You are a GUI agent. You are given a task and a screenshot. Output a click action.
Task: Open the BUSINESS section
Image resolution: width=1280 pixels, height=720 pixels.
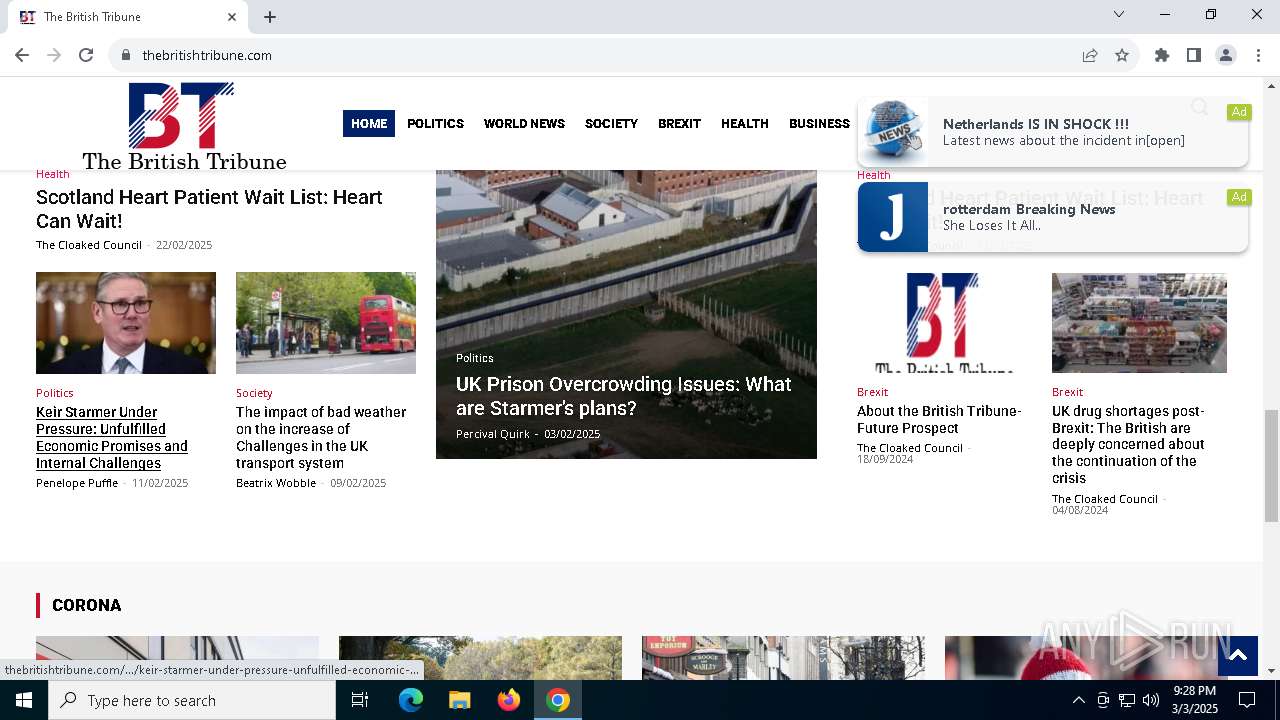[819, 123]
